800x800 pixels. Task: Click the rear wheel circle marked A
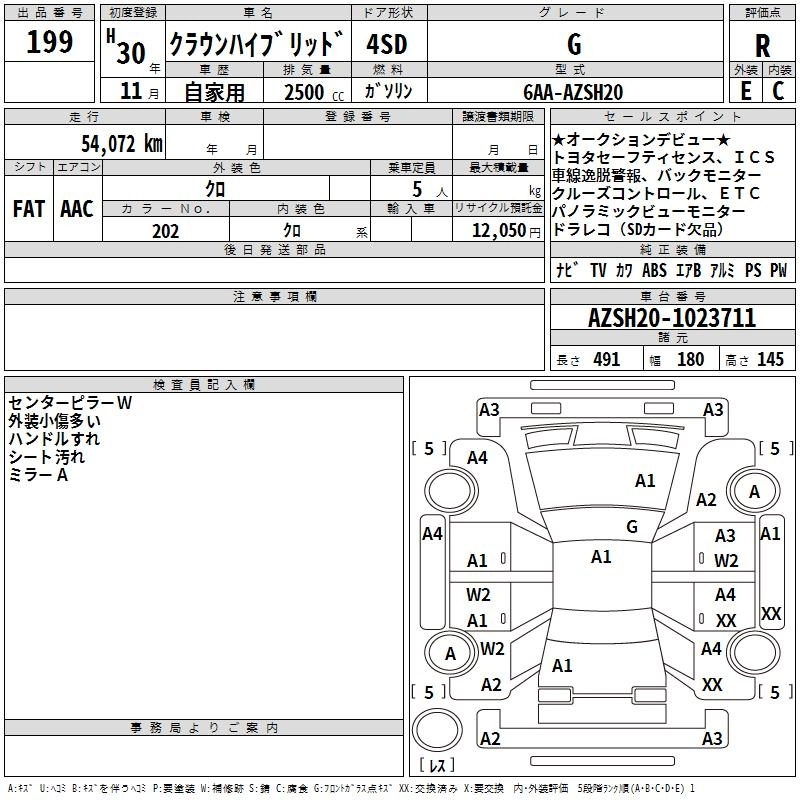450,653
